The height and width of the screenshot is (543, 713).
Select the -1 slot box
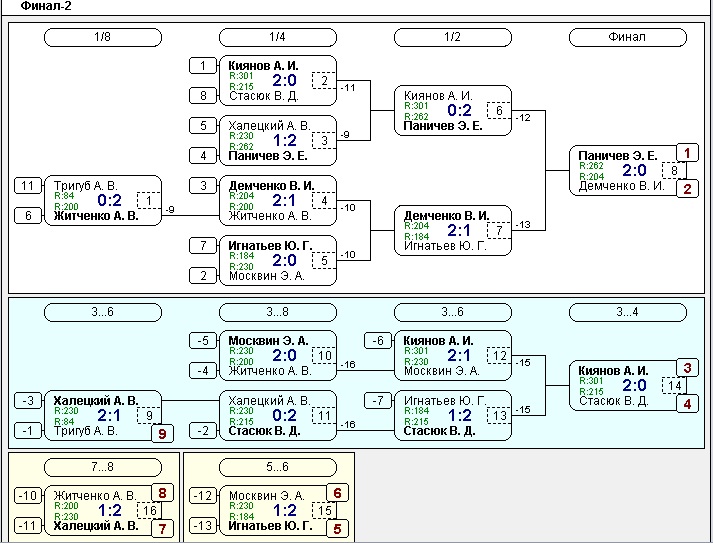(x=28, y=431)
